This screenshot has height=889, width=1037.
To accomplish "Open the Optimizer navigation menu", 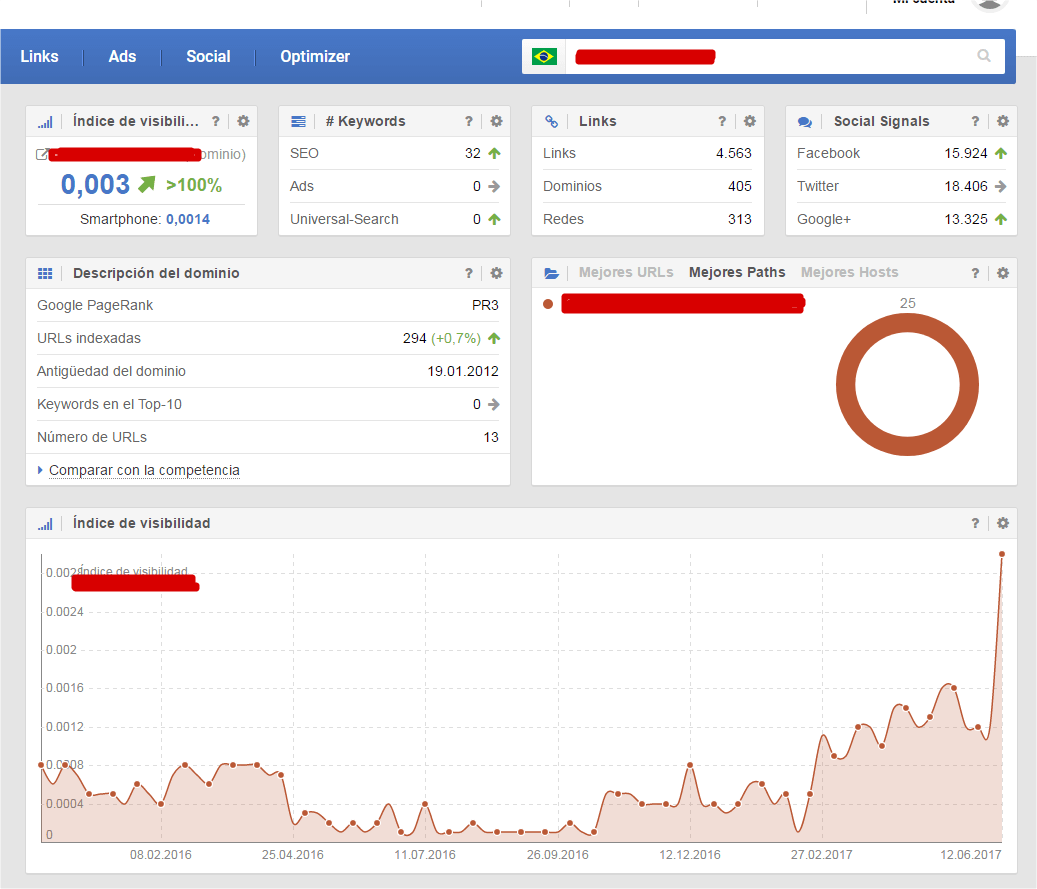I will (x=315, y=57).
